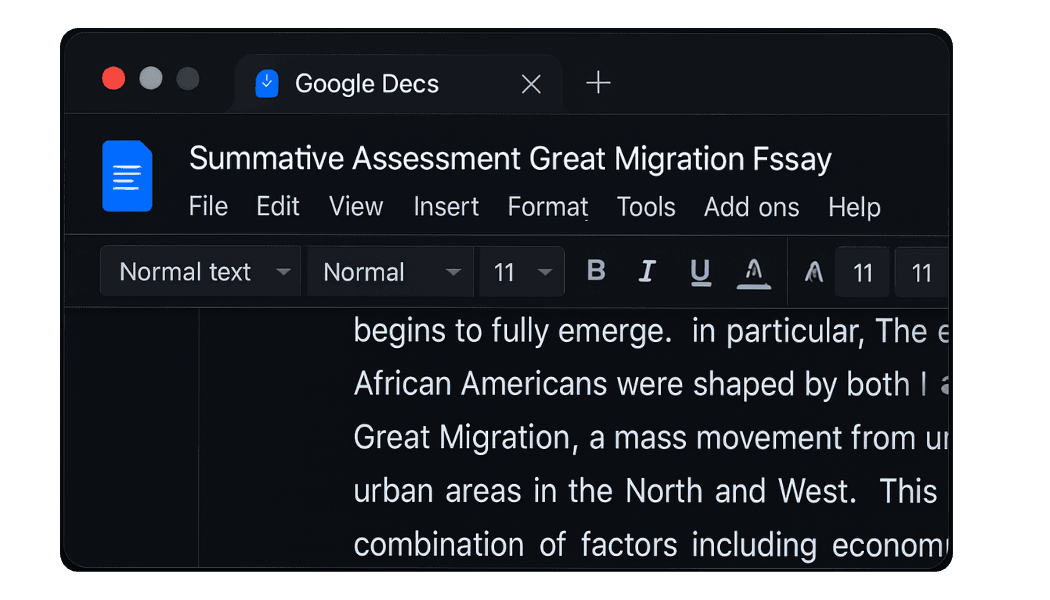Toggle Italic formatting
Image resolution: width=1050 pixels, height=600 pixels.
647,271
